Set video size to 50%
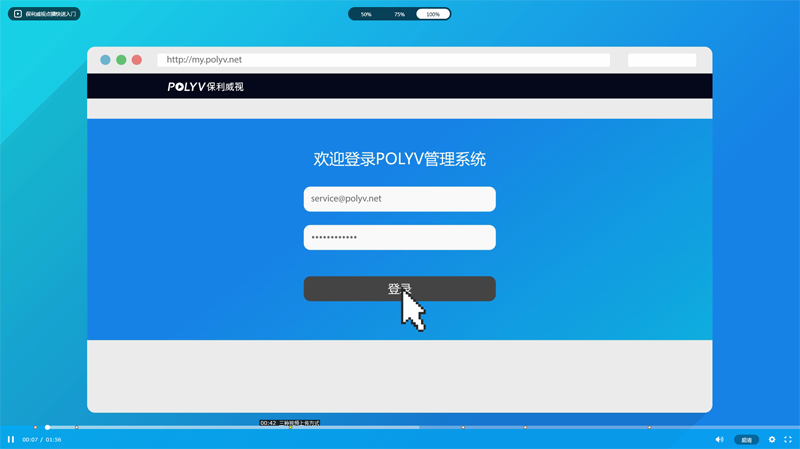800x449 pixels. (x=366, y=14)
